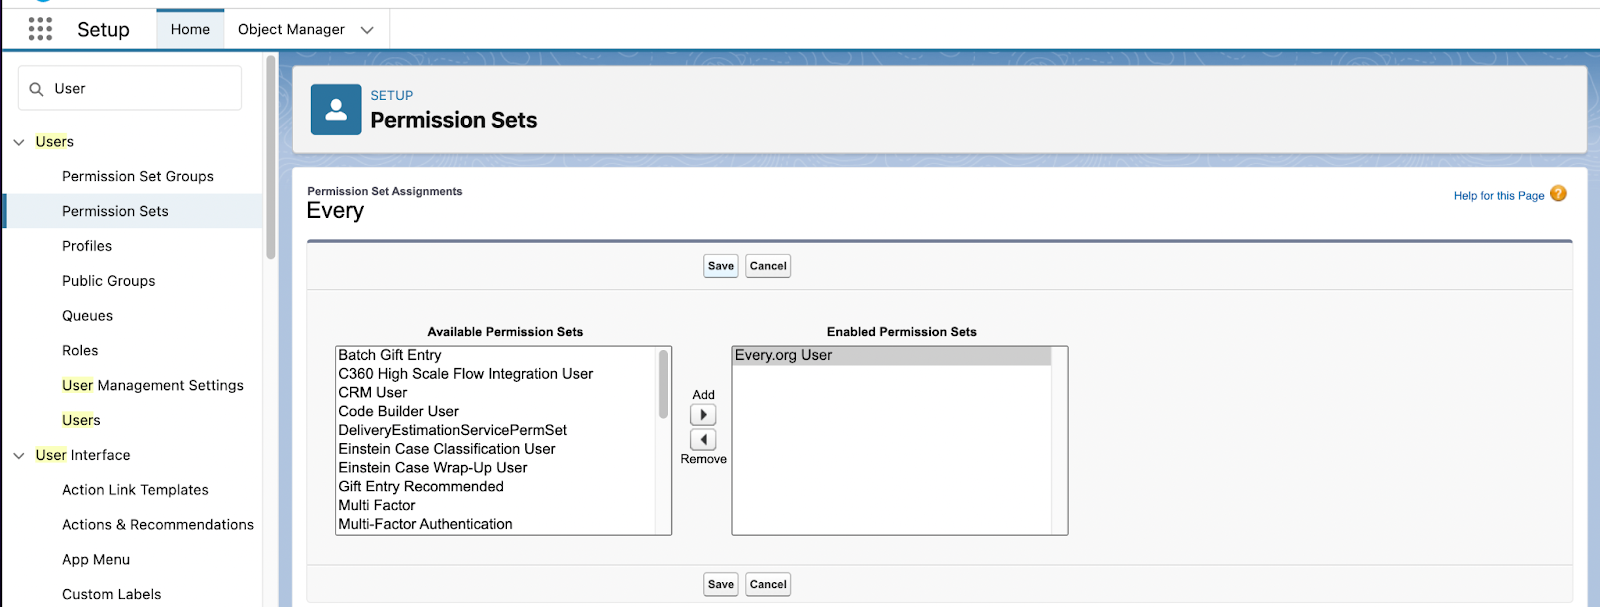Switch to the Object Manager tab
1600x607 pixels.
291,29
